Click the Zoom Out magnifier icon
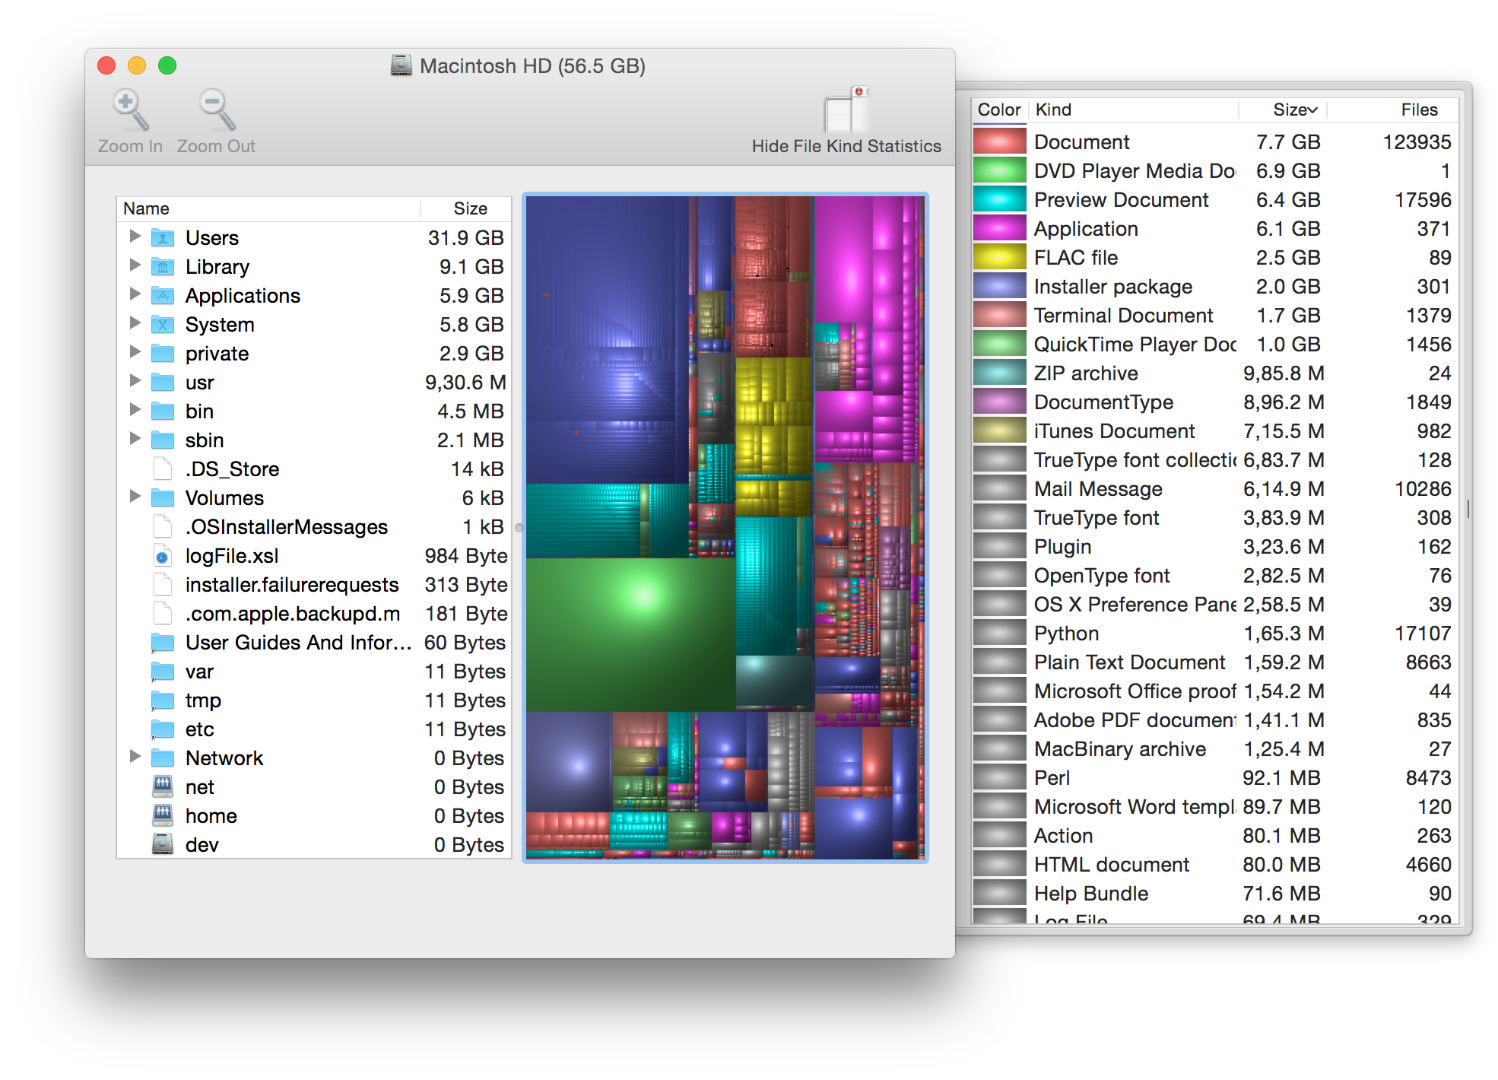1498x1080 pixels. [216, 110]
